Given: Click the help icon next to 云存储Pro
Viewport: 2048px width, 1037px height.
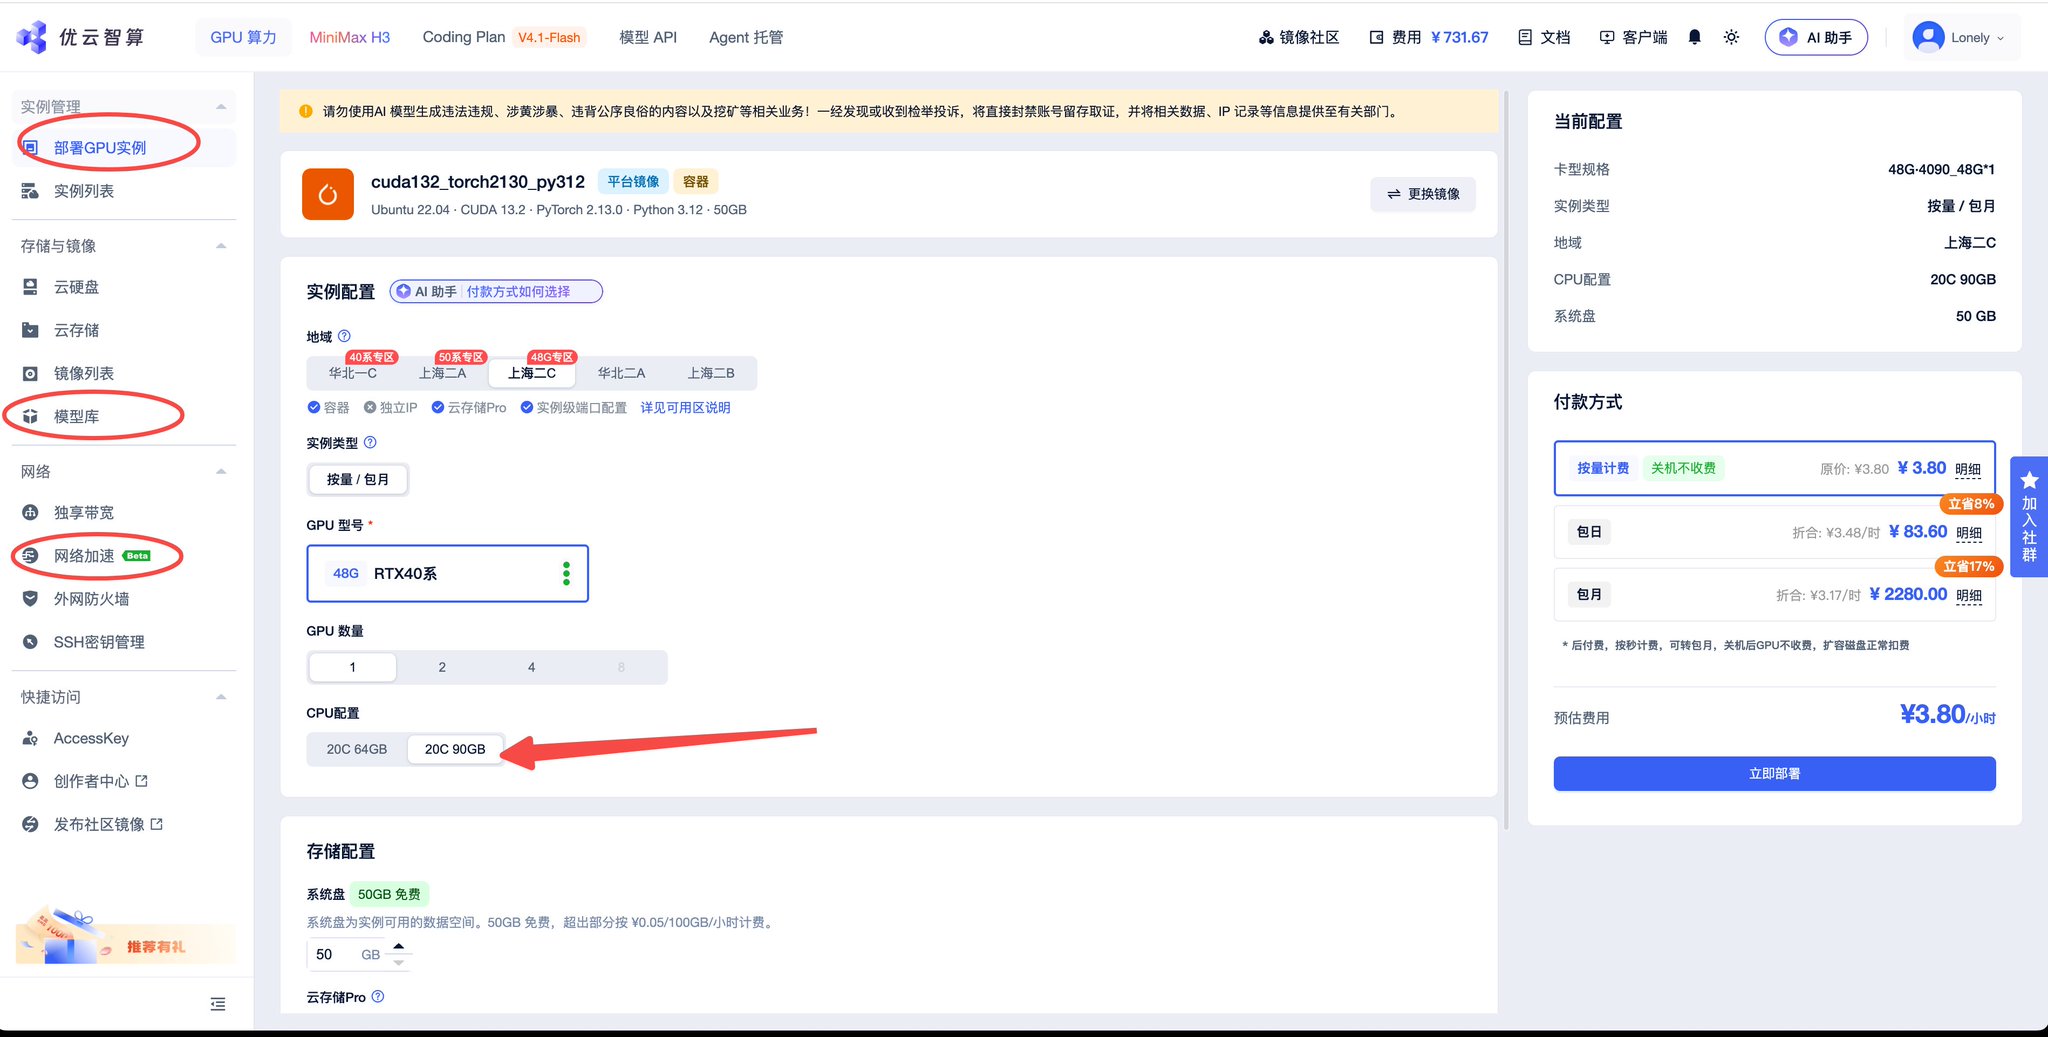Looking at the screenshot, I should 378,996.
